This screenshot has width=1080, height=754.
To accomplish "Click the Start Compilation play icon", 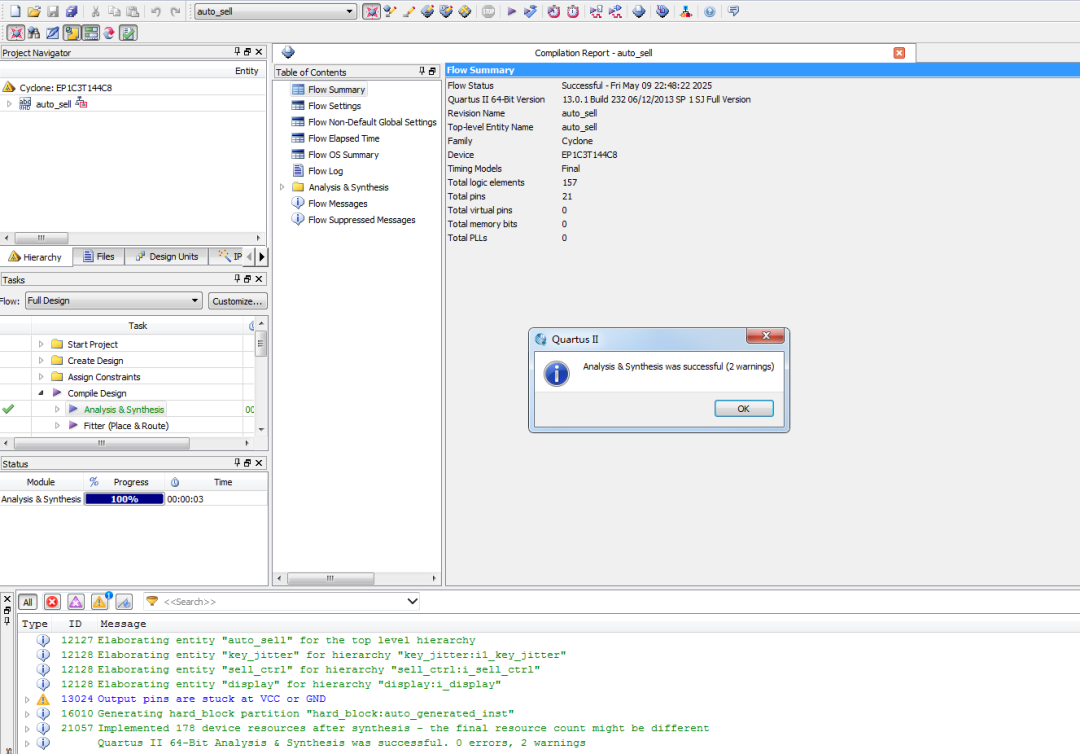I will pyautogui.click(x=512, y=11).
